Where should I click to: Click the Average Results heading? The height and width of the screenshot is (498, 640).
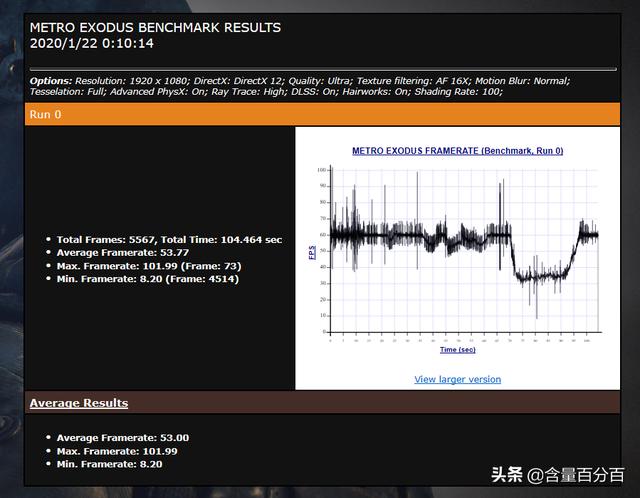tap(79, 403)
